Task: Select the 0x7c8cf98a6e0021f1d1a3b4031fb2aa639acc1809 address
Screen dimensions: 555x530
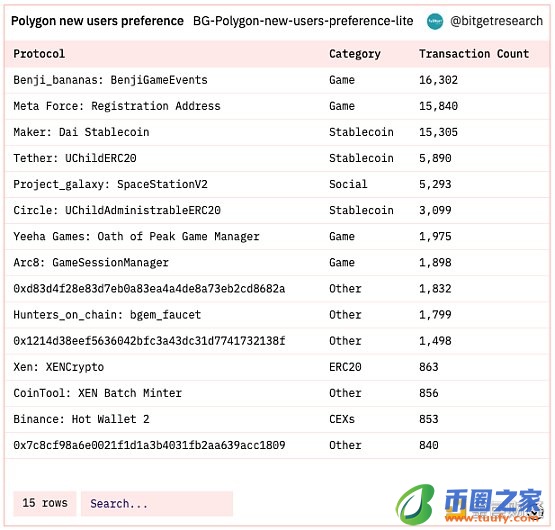Action: coord(149,445)
